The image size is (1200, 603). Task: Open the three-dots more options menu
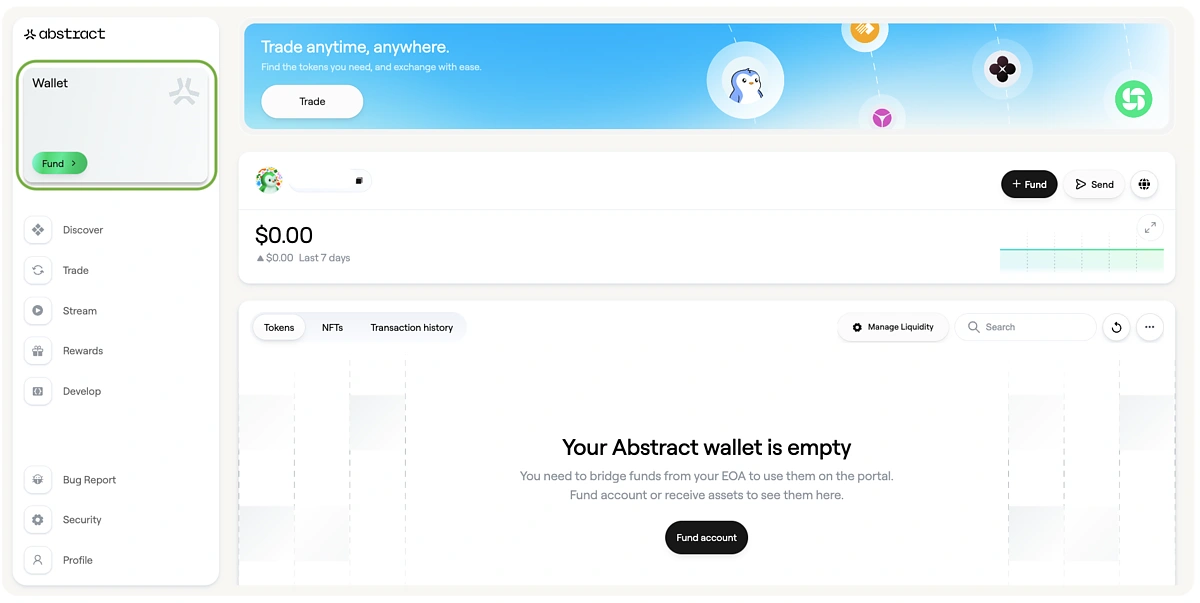click(x=1149, y=327)
